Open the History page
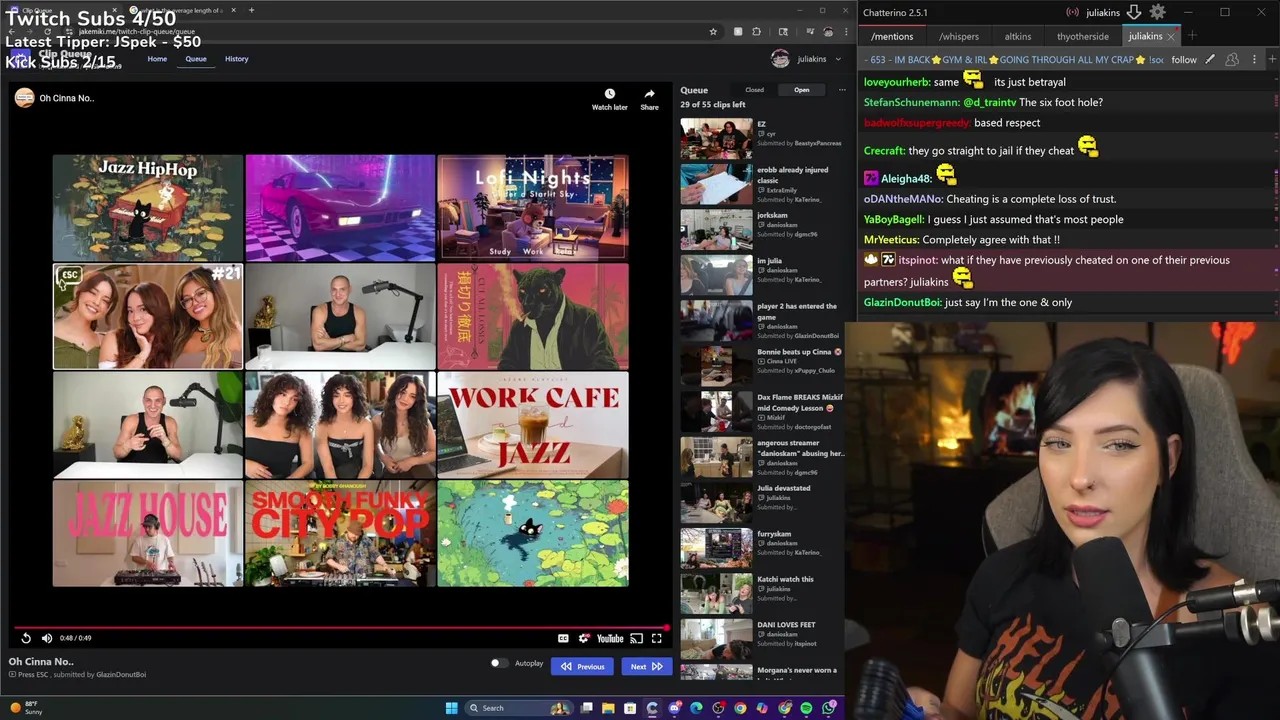Image resolution: width=1280 pixels, height=720 pixels. point(236,59)
